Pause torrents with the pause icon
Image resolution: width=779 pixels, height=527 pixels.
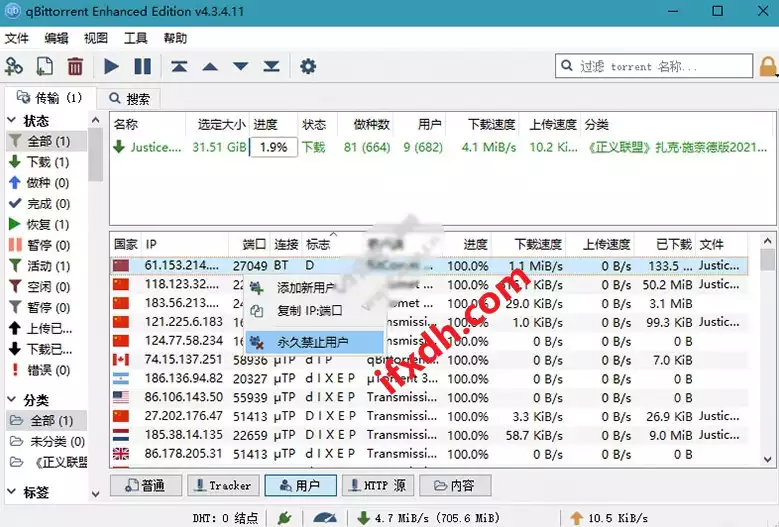coord(143,66)
